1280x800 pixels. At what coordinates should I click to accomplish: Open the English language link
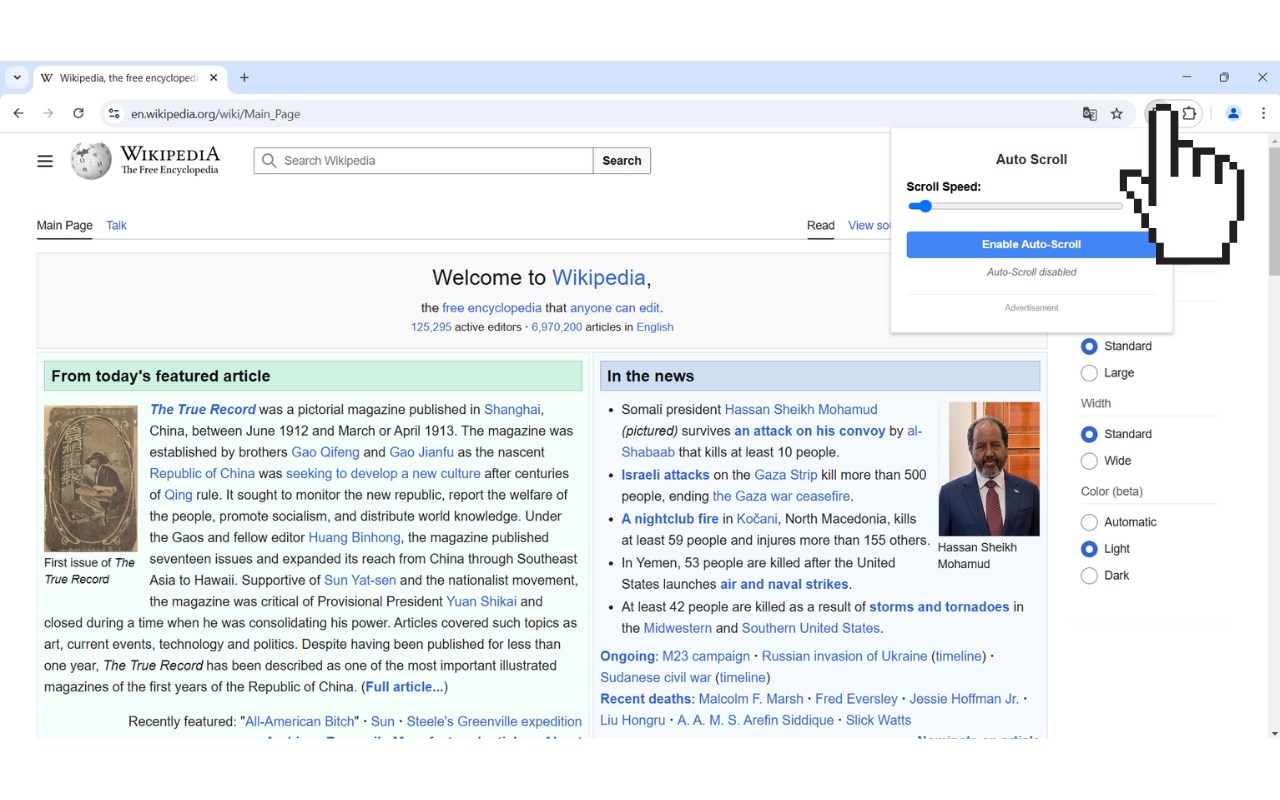pyautogui.click(x=655, y=327)
